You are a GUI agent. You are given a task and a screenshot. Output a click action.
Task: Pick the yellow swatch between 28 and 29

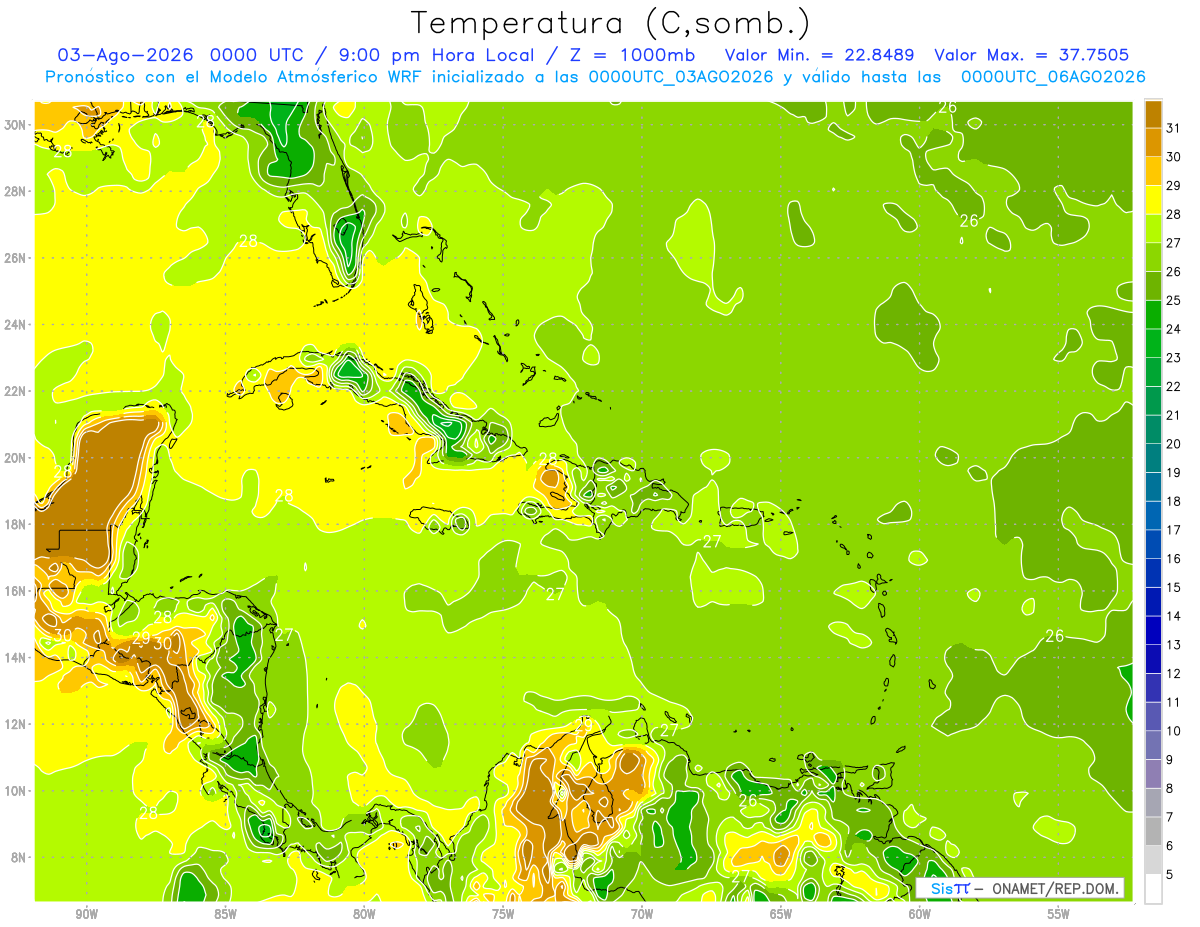click(x=1153, y=200)
